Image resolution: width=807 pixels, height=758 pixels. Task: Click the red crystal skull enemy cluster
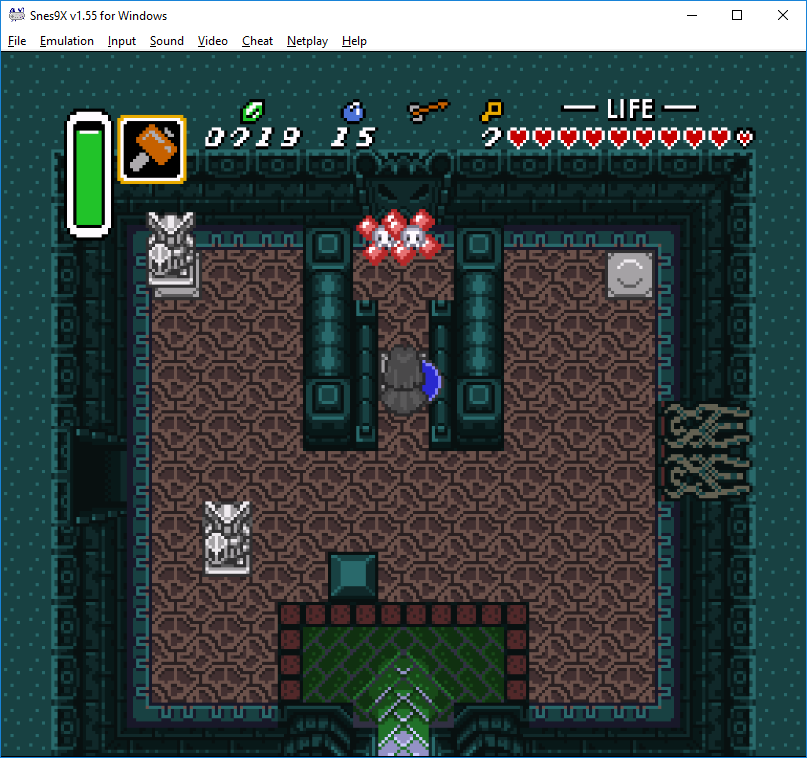tap(398, 238)
